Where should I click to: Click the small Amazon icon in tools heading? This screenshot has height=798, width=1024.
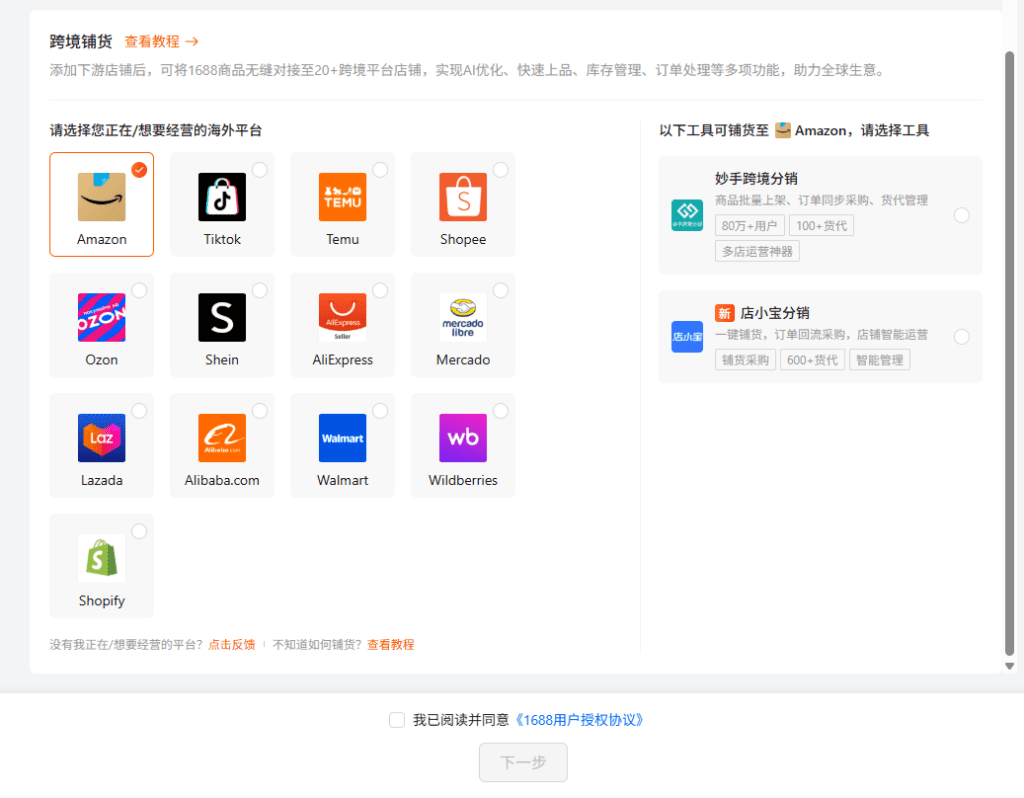(782, 130)
